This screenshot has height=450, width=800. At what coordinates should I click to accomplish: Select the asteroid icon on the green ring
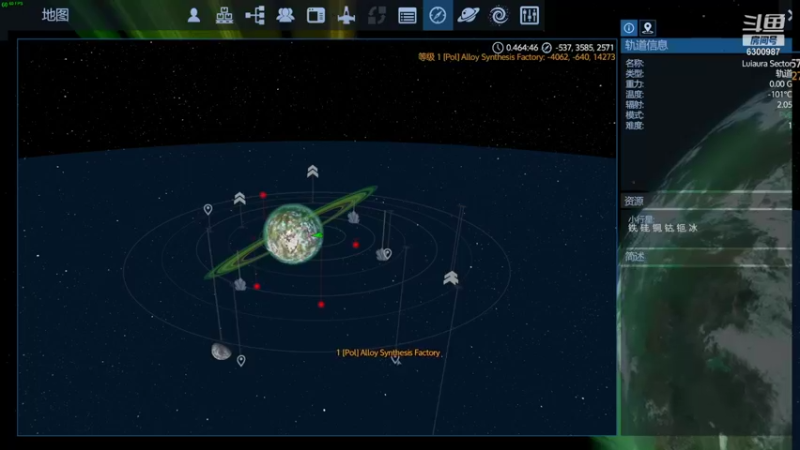(353, 218)
